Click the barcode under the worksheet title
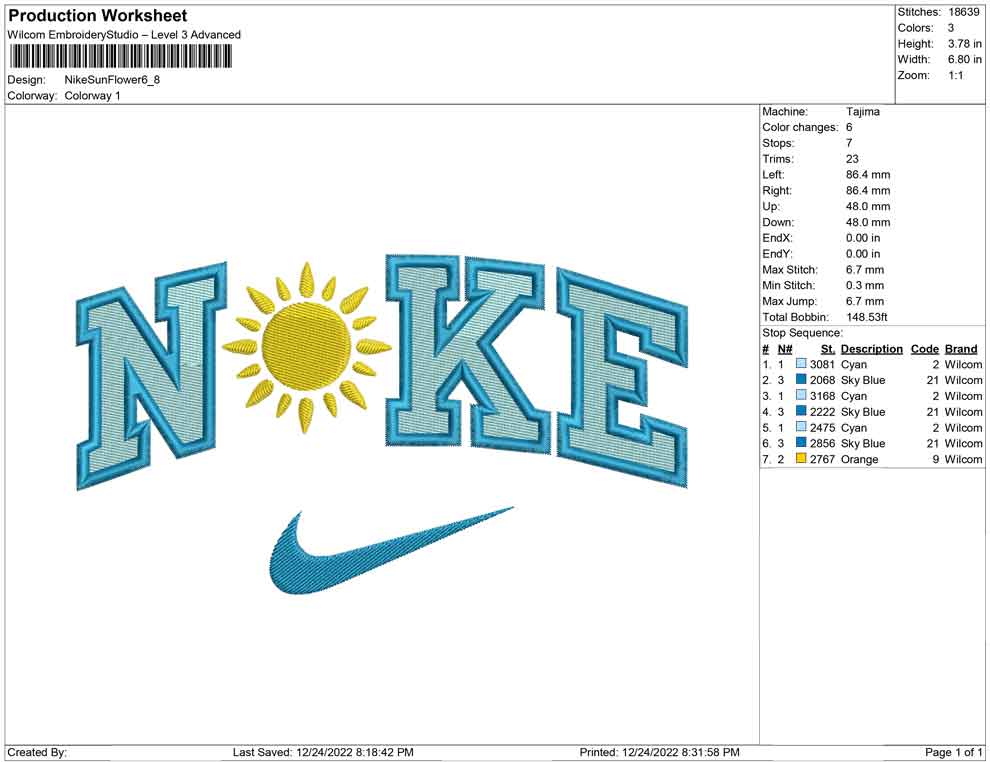Screen dimensions: 990x762 click(120, 57)
